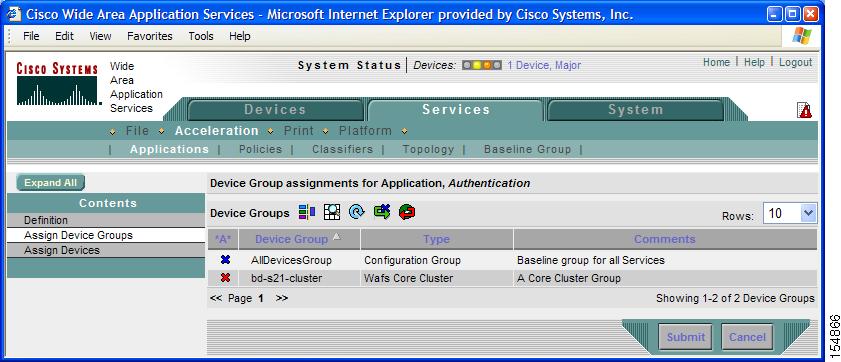Select the Acceleration submenu
The image size is (841, 362).
point(217,131)
